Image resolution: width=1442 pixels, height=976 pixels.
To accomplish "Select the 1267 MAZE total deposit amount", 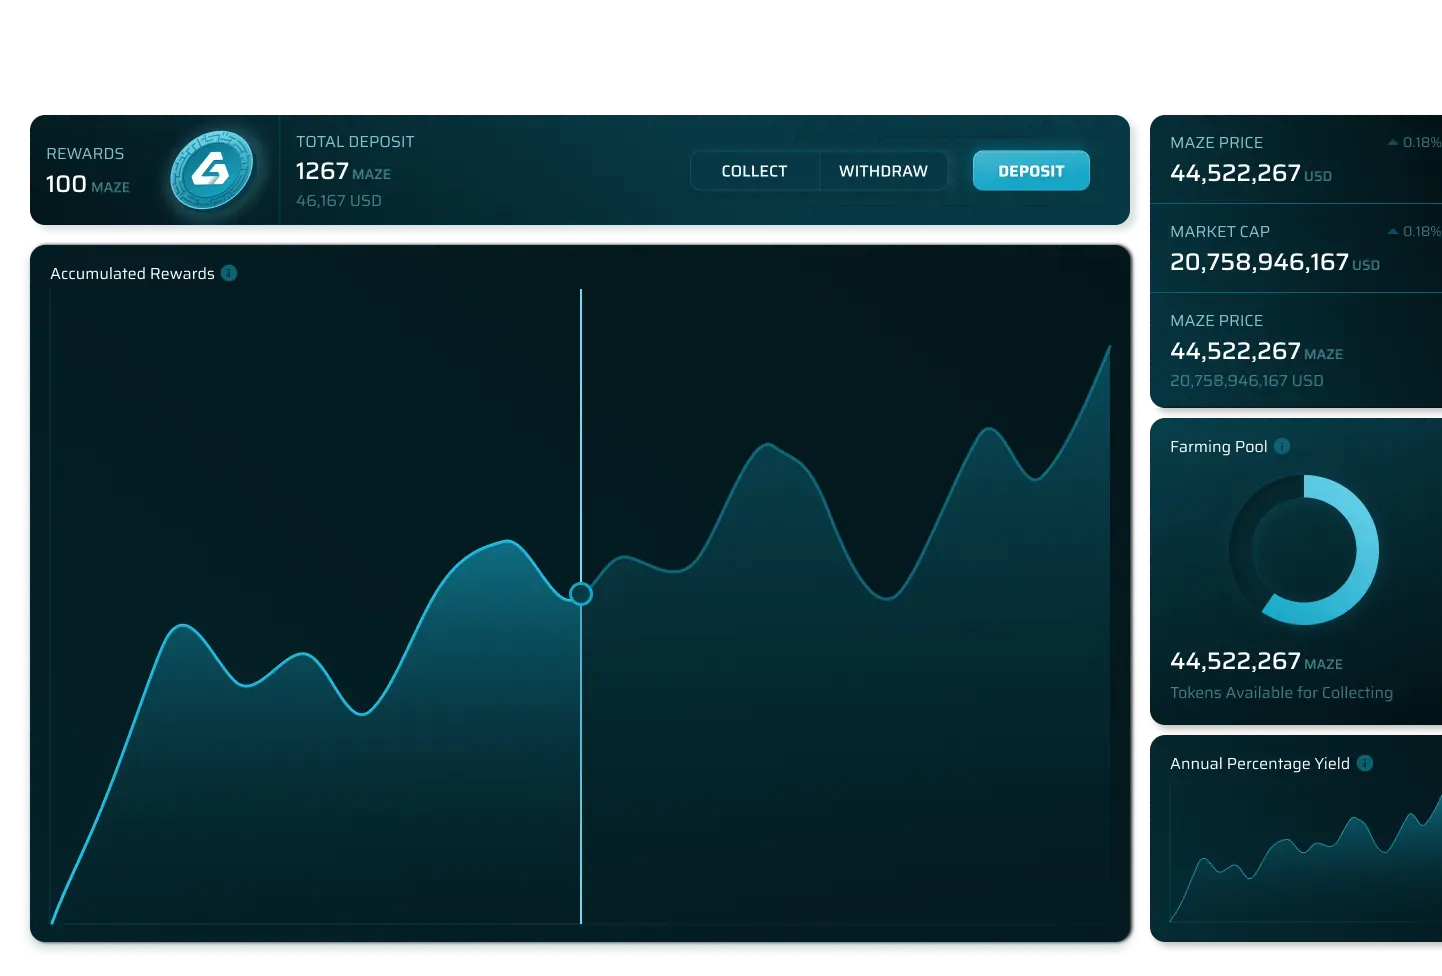I will (342, 172).
